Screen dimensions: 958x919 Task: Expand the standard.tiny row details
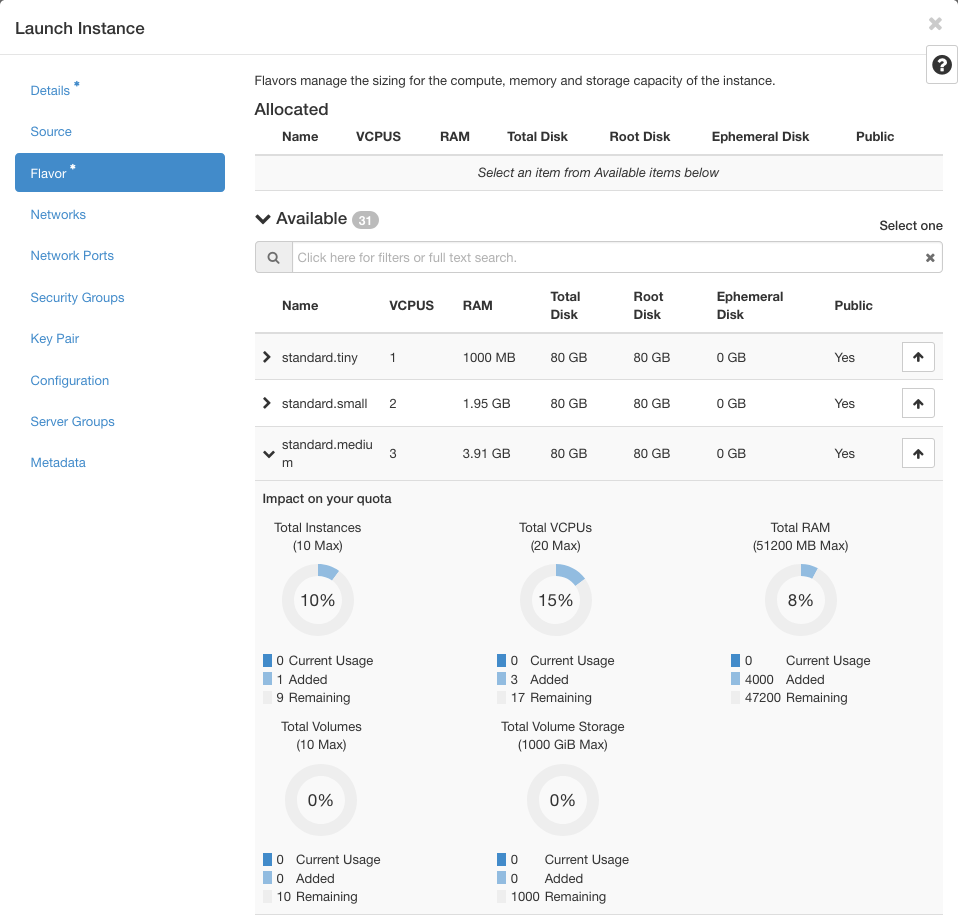coord(267,357)
